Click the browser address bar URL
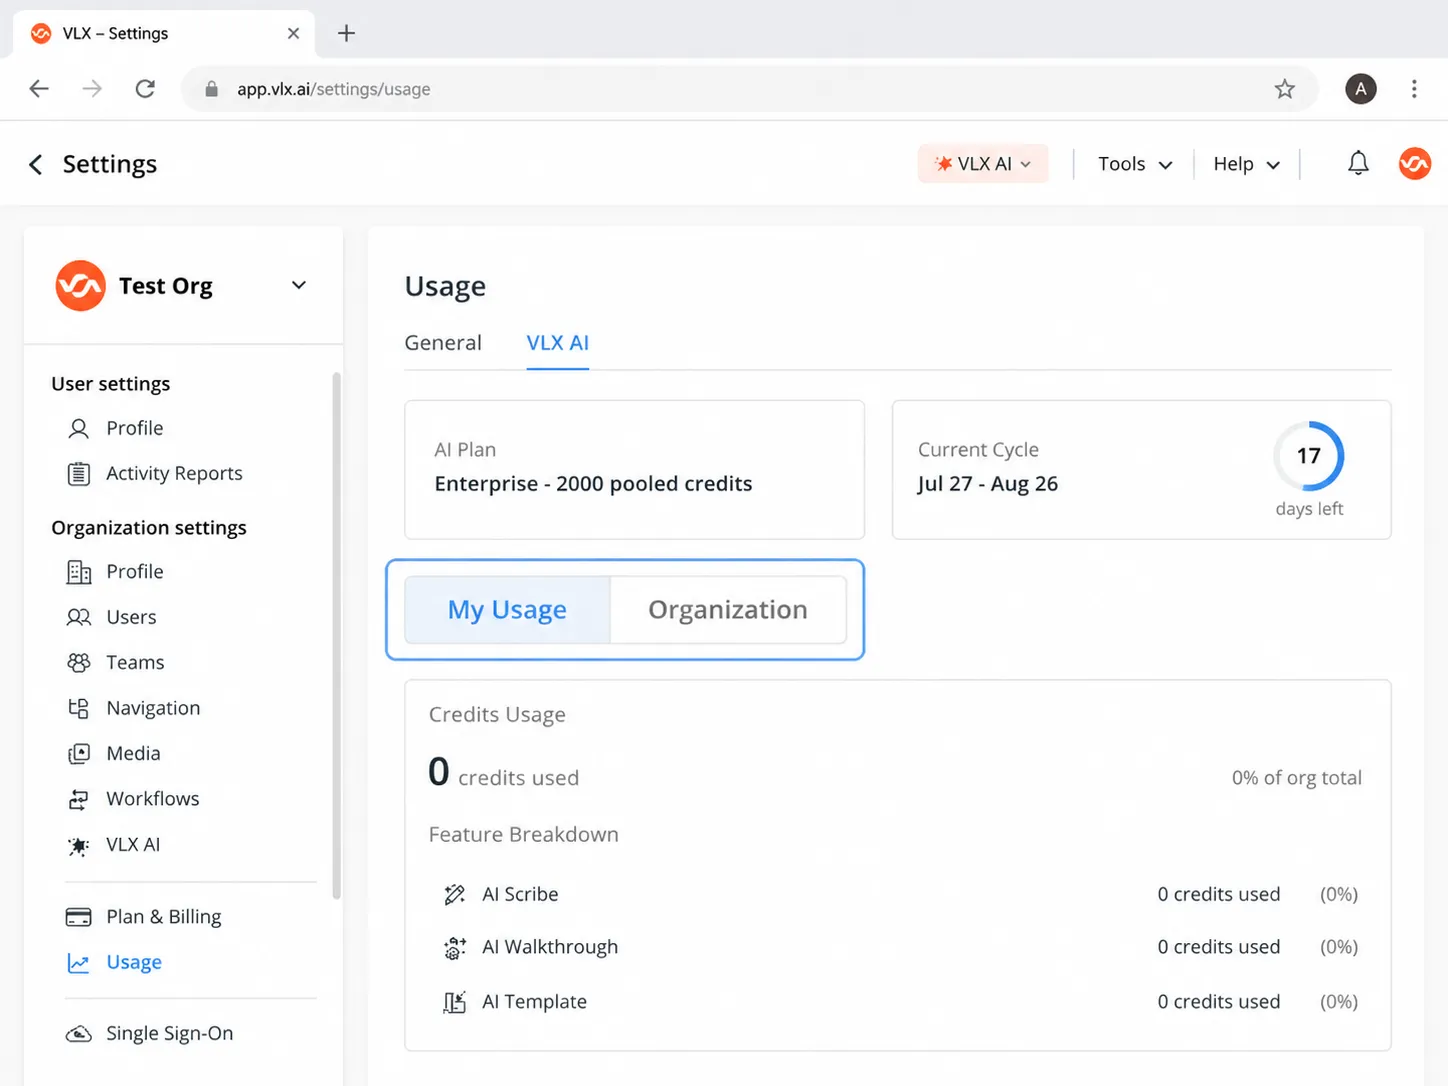This screenshot has width=1448, height=1086. click(334, 89)
